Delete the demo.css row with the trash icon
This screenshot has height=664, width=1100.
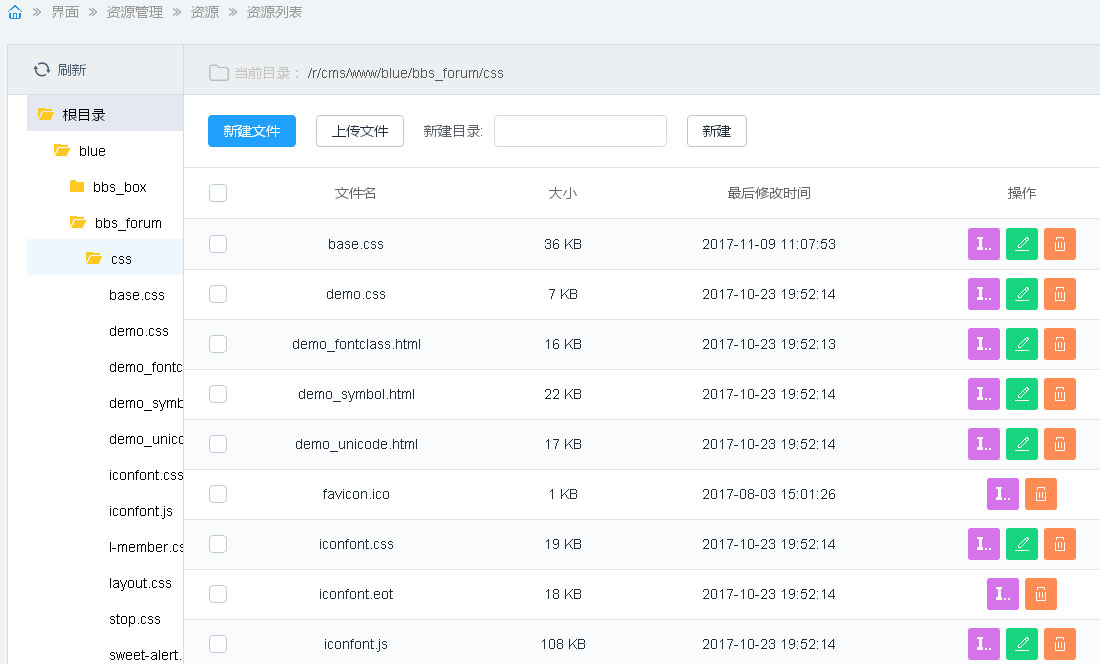tap(1059, 294)
